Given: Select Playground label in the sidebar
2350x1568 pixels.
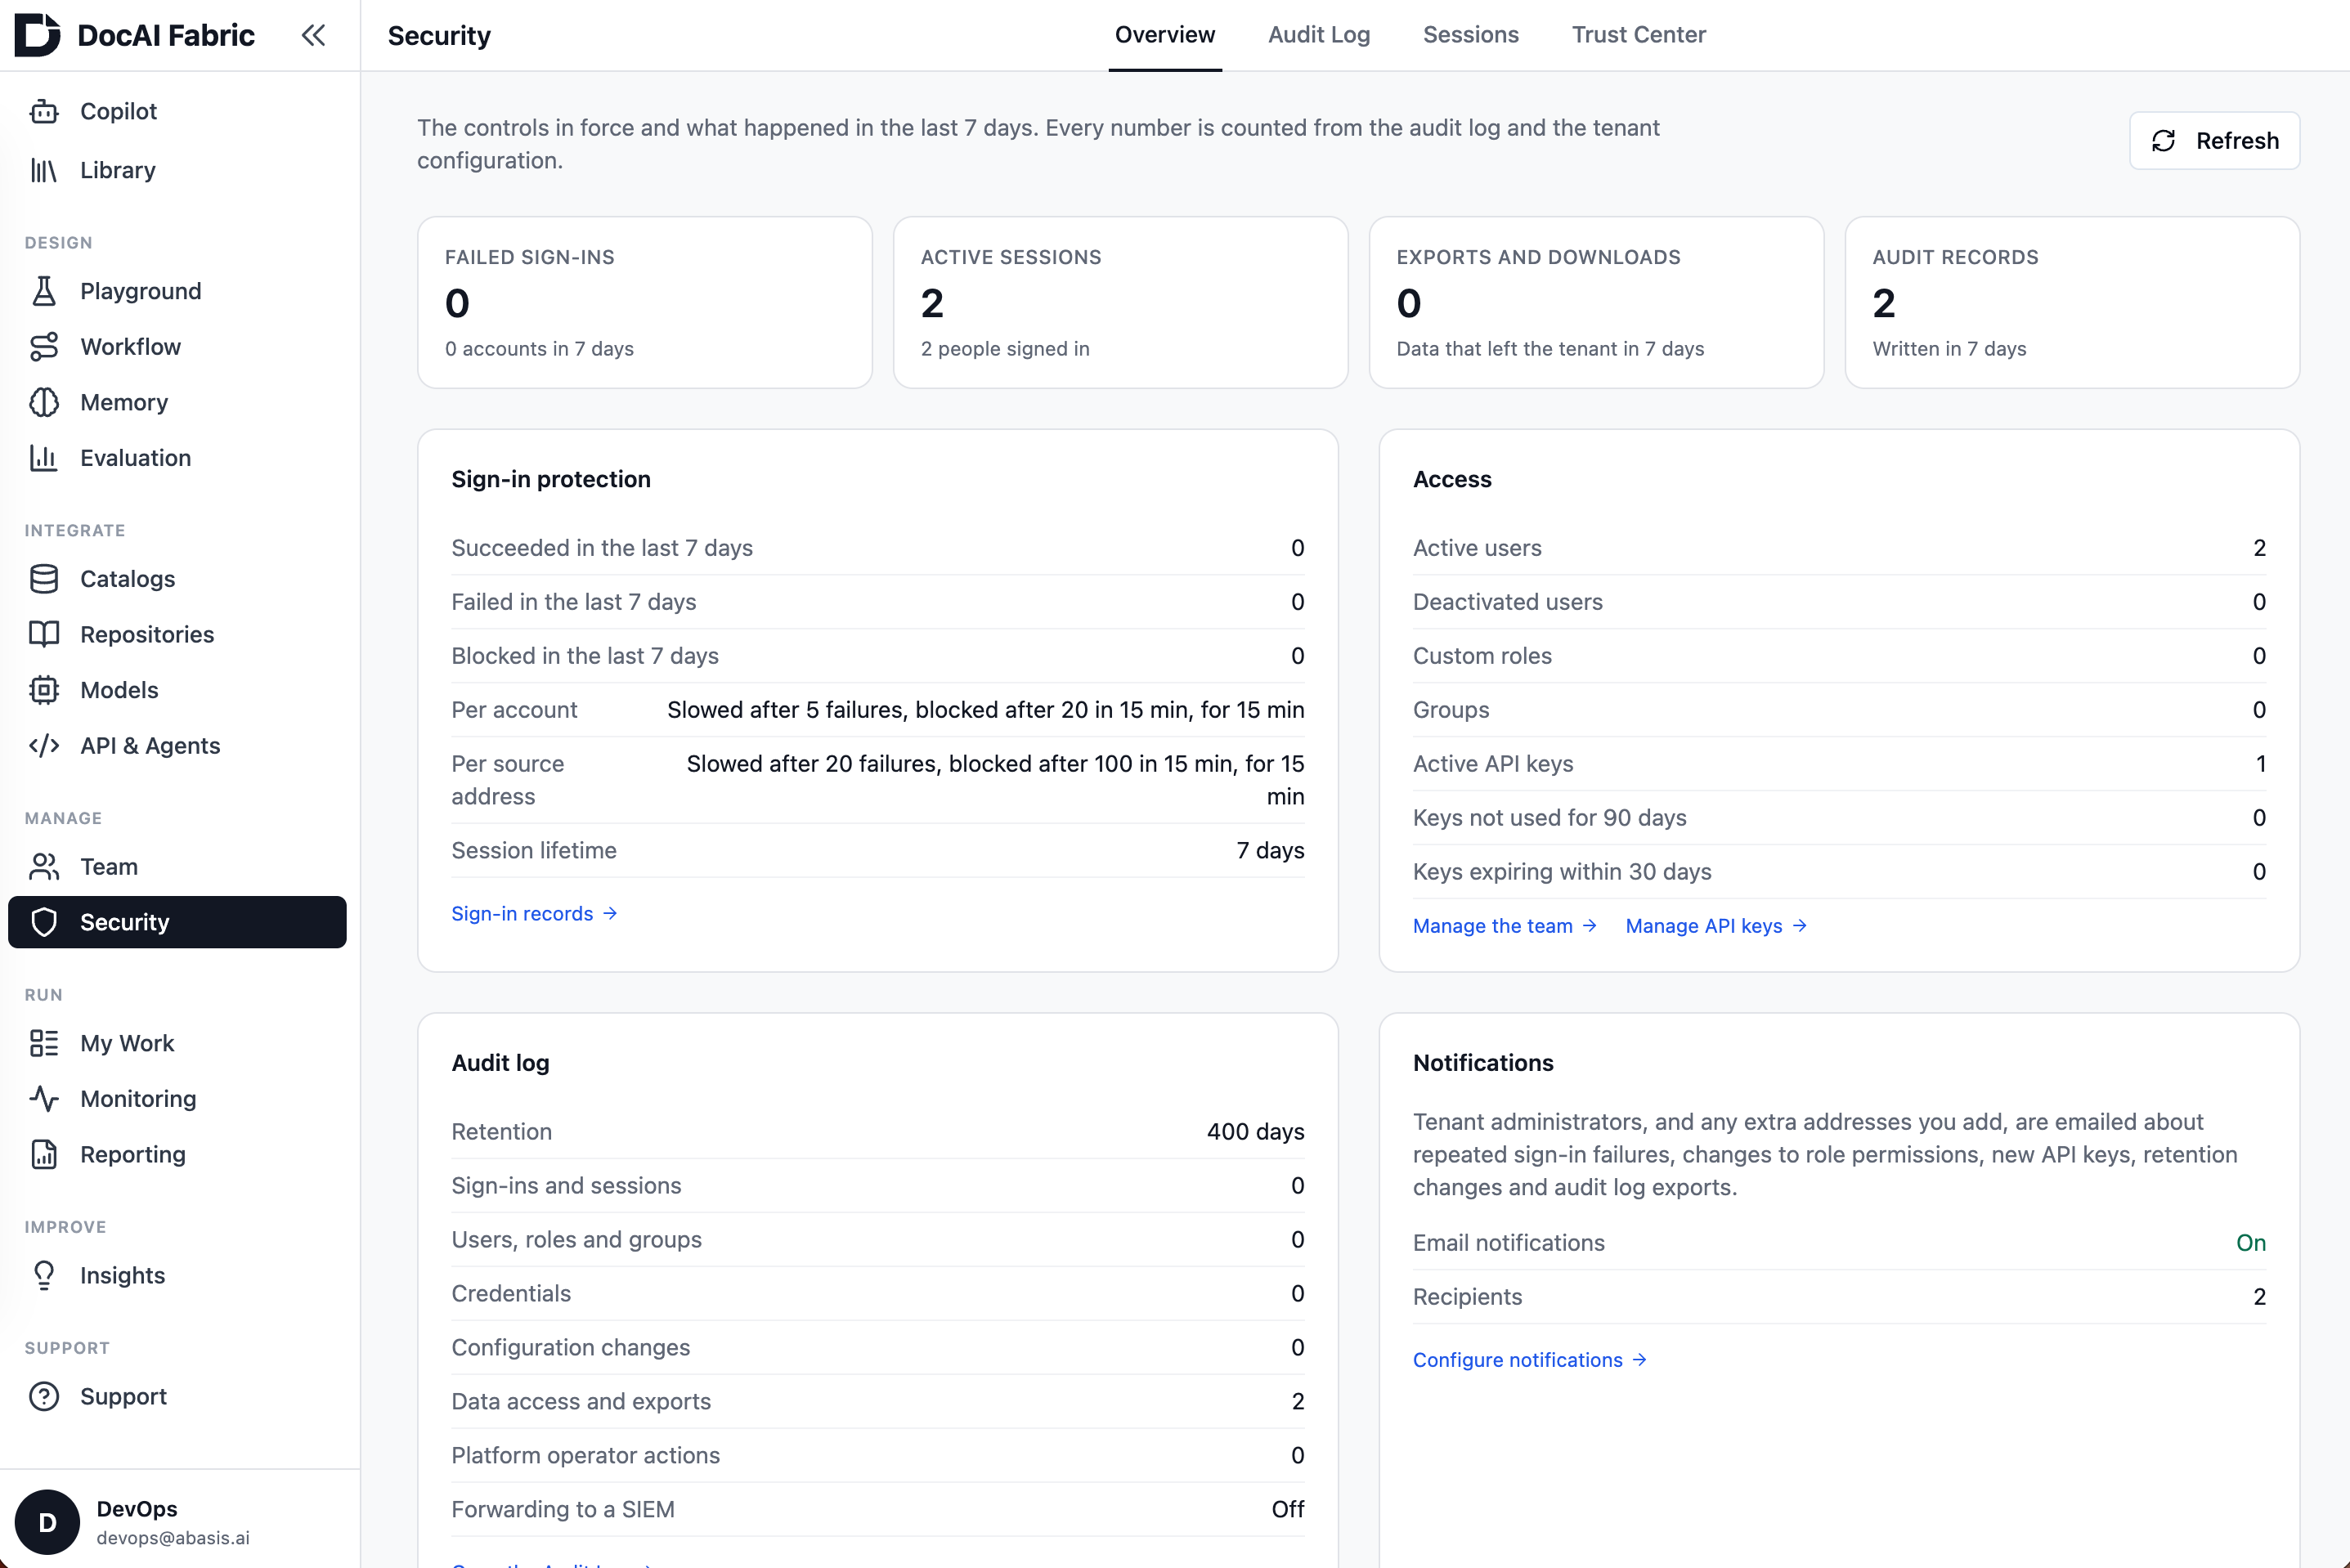Looking at the screenshot, I should point(141,291).
